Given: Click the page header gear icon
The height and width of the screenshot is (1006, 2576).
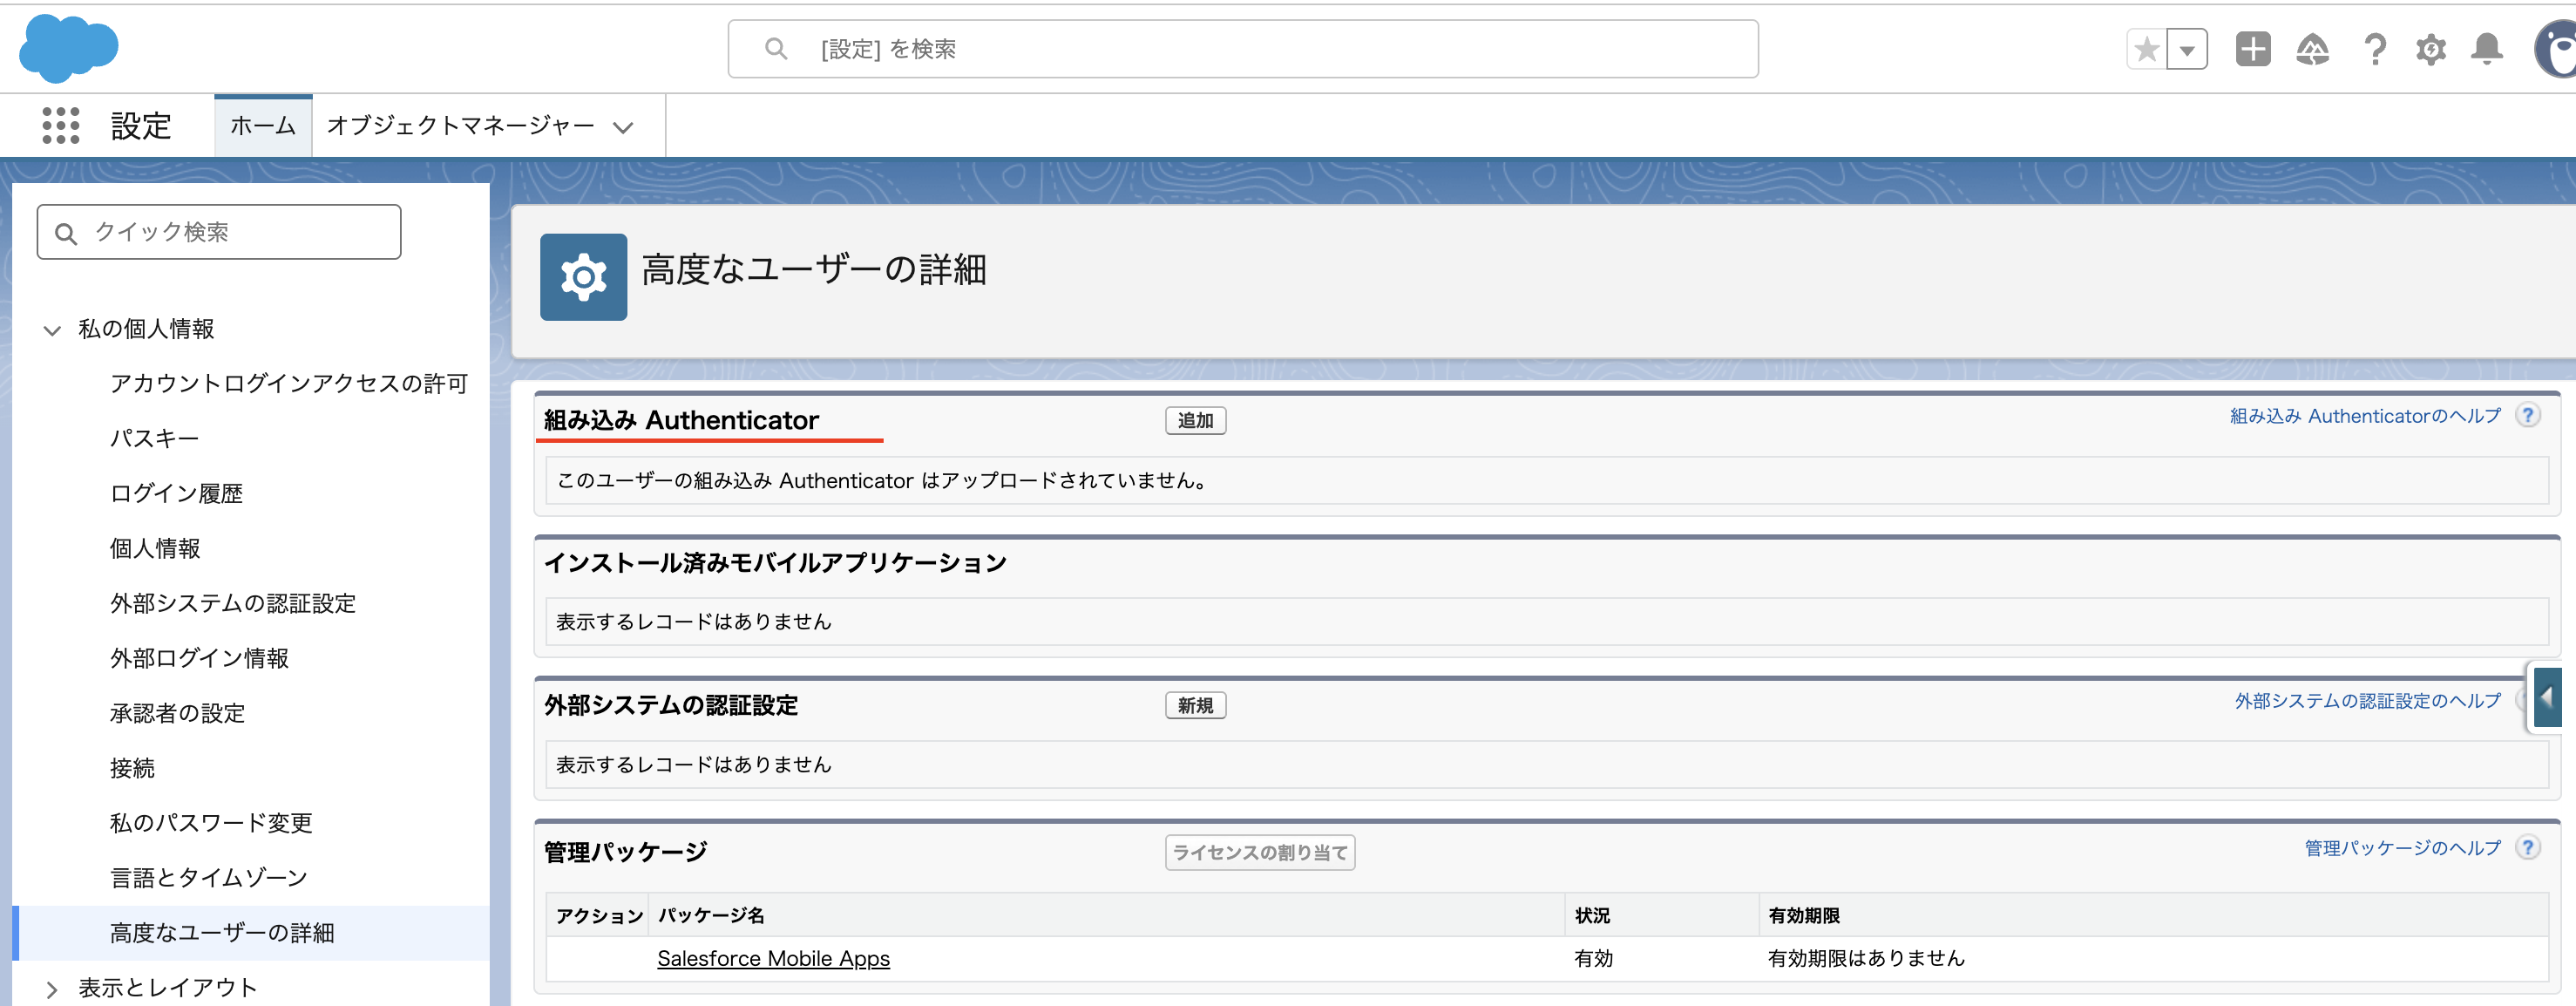Looking at the screenshot, I should click(584, 277).
